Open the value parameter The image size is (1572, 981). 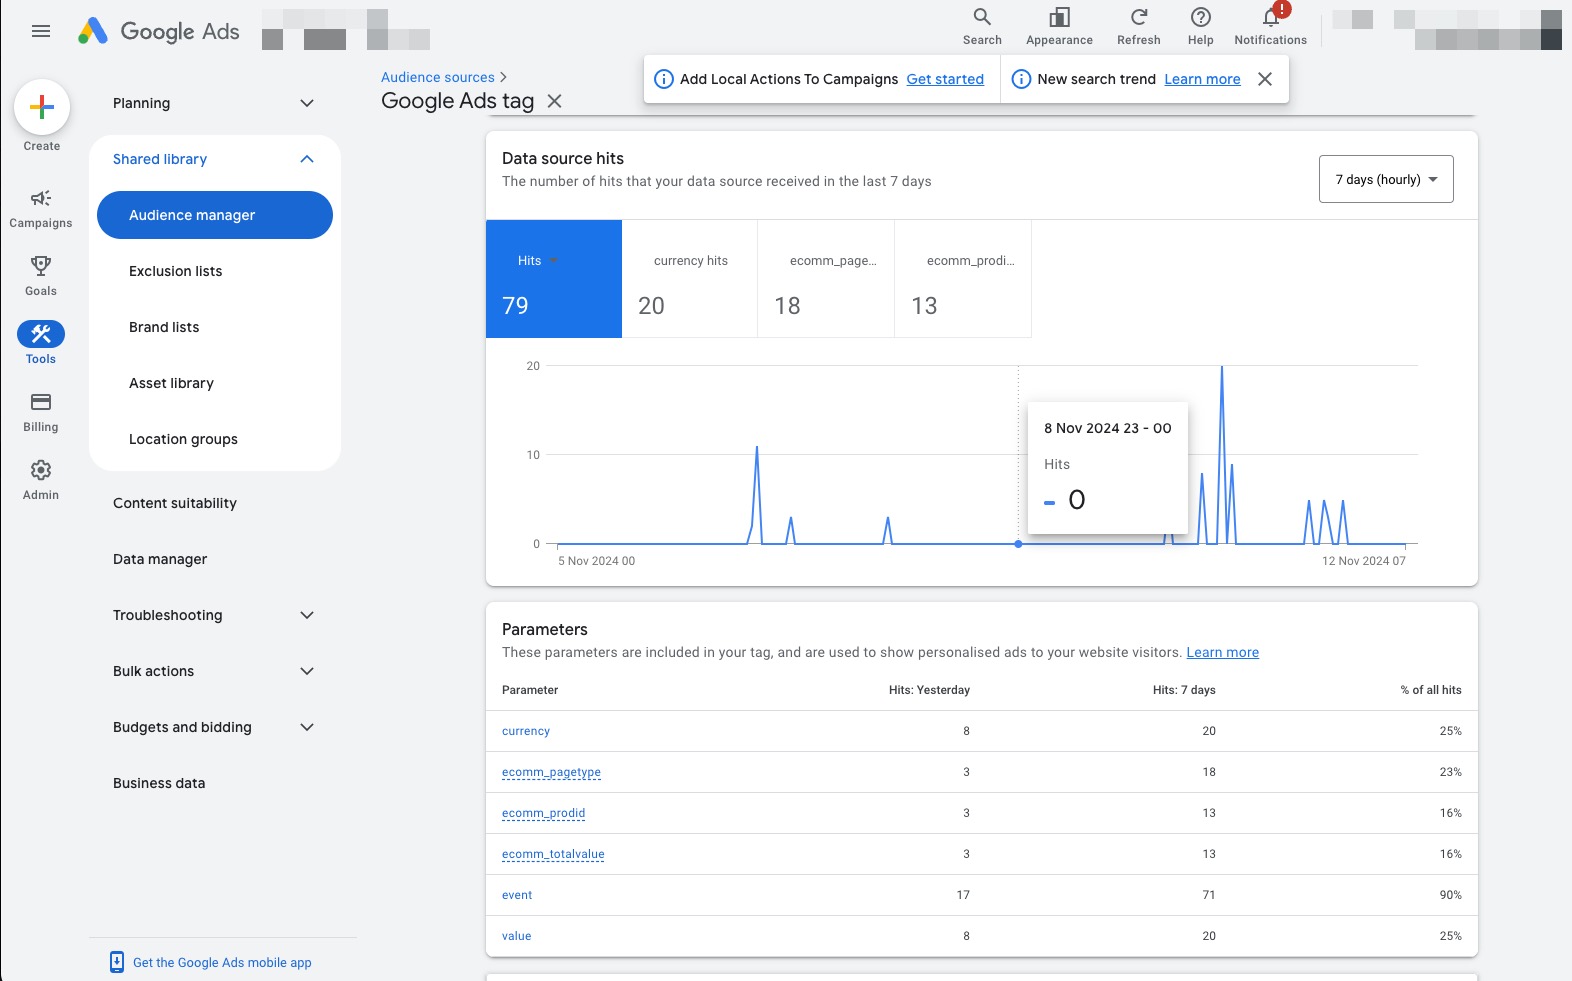pos(516,936)
